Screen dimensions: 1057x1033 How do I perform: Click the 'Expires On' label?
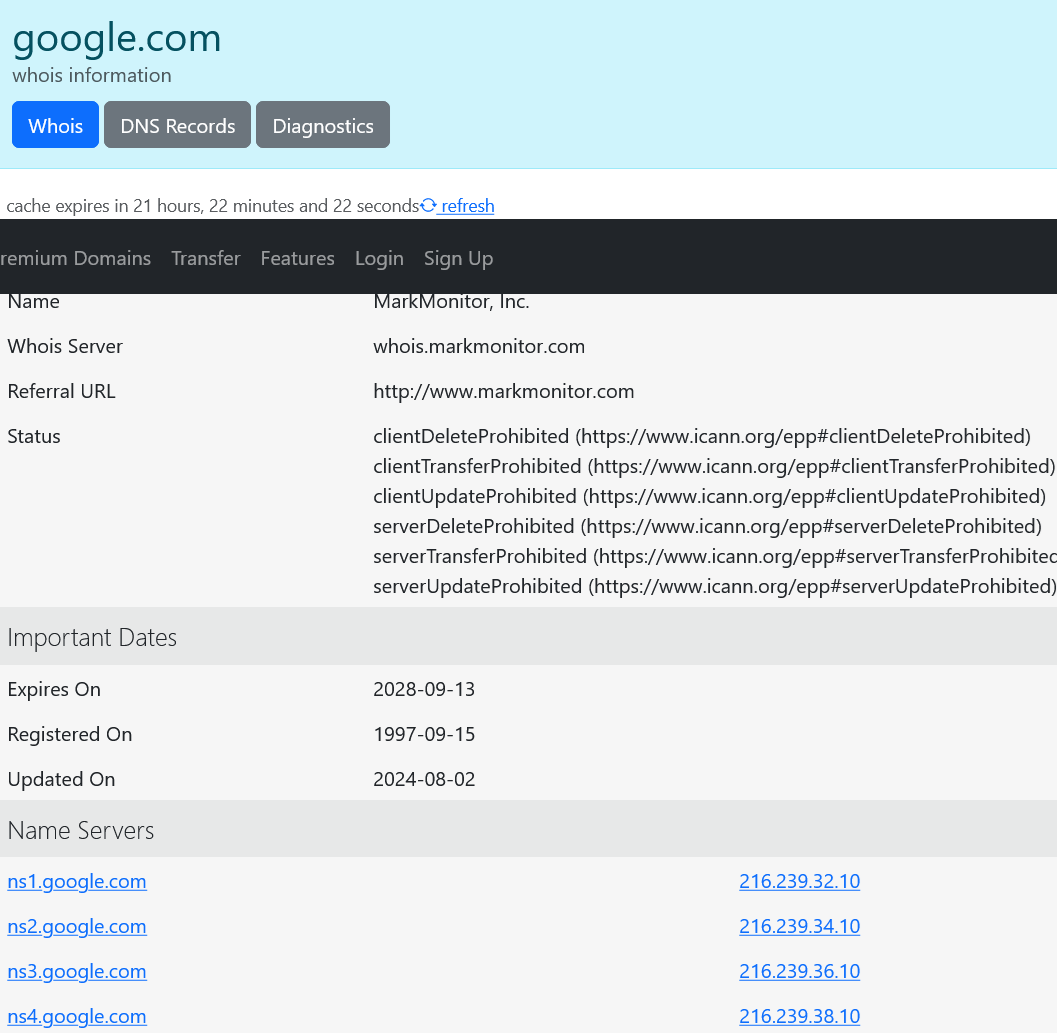54,690
